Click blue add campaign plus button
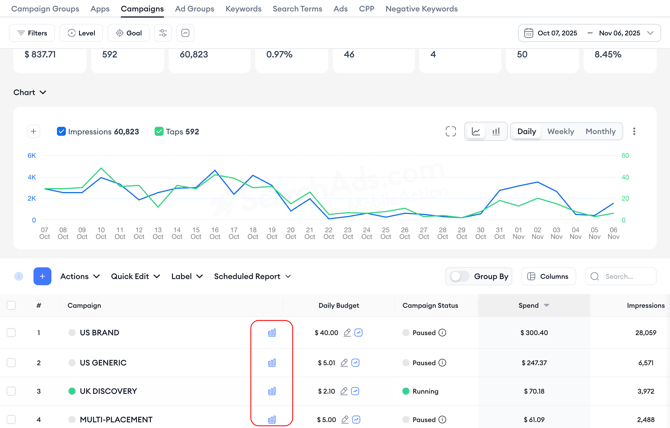The image size is (670, 428). 42,276
